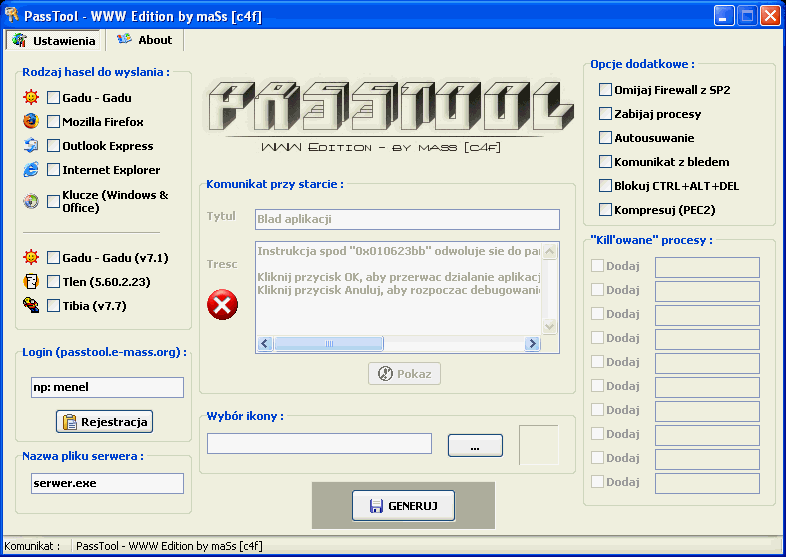This screenshot has height=557, width=786.
Task: Enable Kompresuj (PEC2) checkbox
Action: coord(605,210)
